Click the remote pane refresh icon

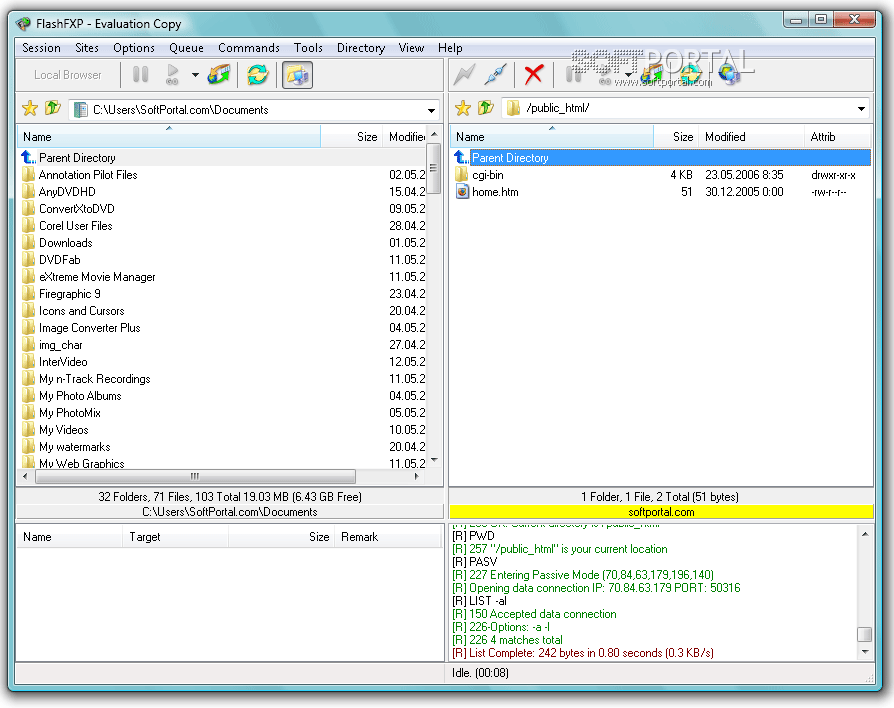click(x=690, y=74)
